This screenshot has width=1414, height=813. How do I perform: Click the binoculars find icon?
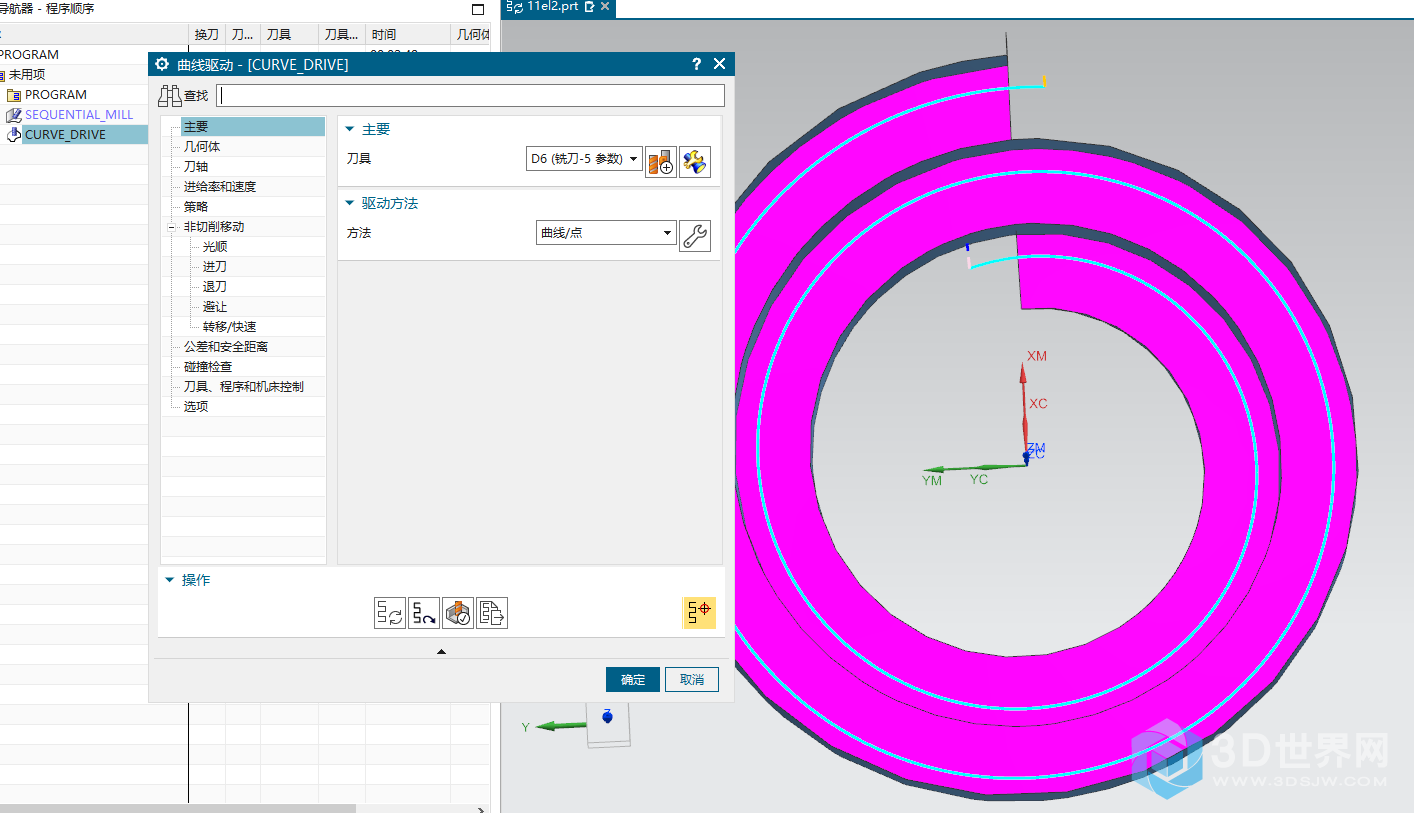point(169,96)
